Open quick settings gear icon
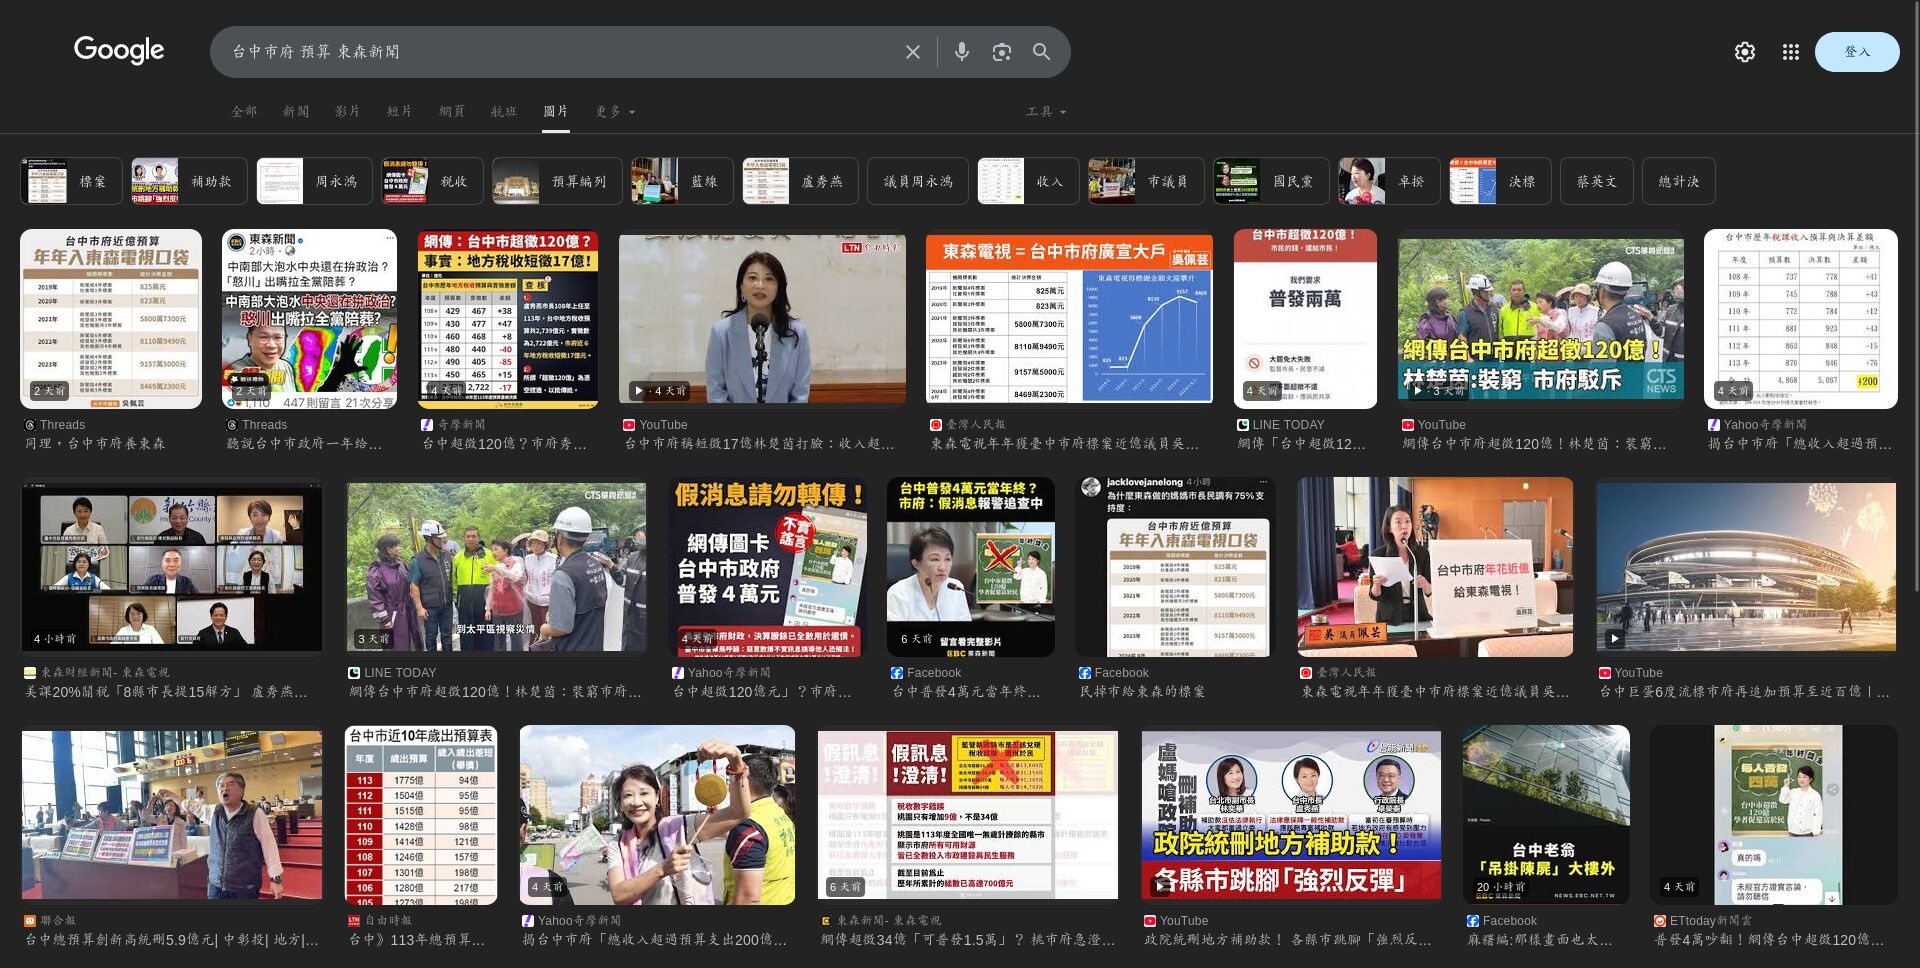1920x968 pixels. tap(1744, 52)
